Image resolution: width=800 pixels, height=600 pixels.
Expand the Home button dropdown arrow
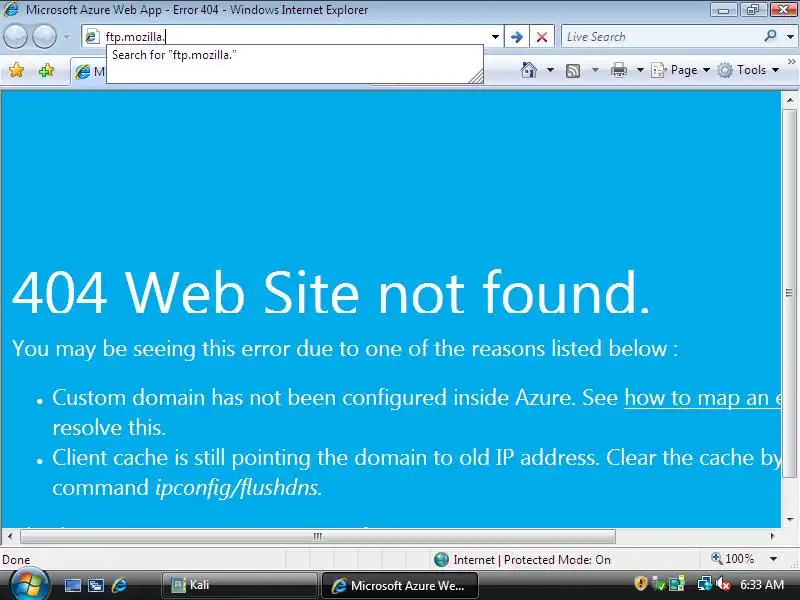point(550,70)
